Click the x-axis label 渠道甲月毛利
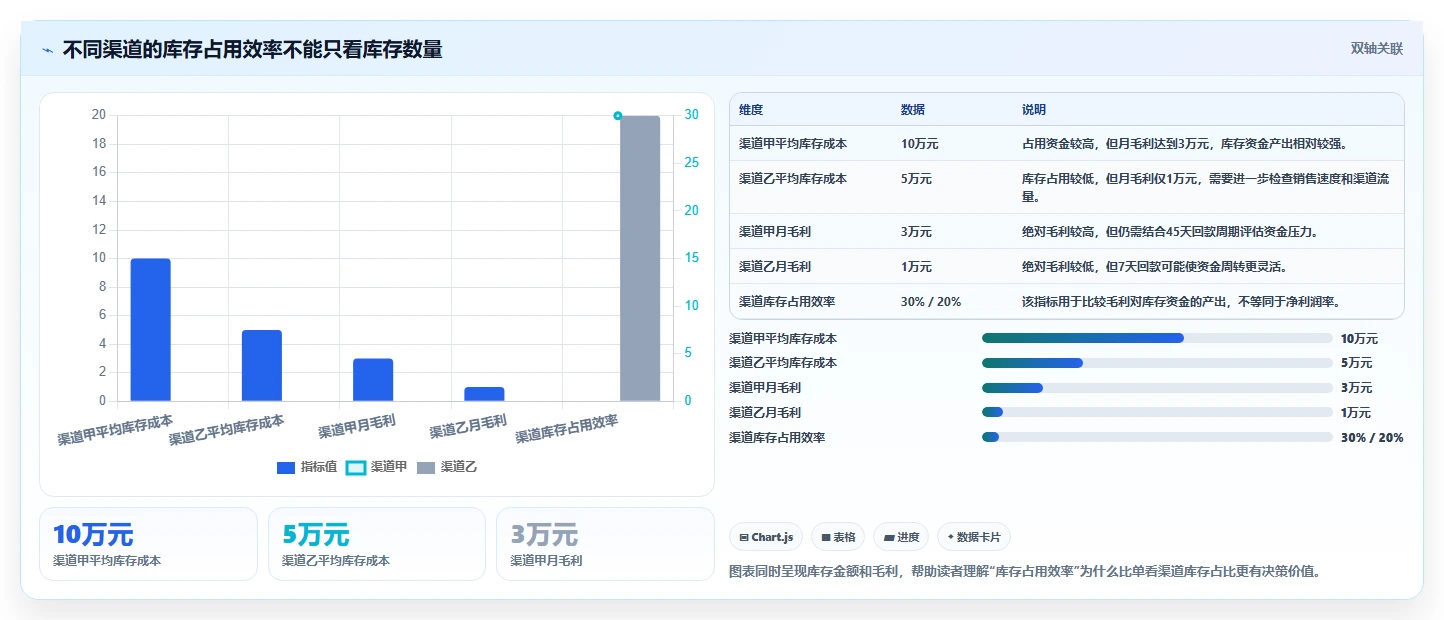The width and height of the screenshot is (1444, 620). click(357, 427)
